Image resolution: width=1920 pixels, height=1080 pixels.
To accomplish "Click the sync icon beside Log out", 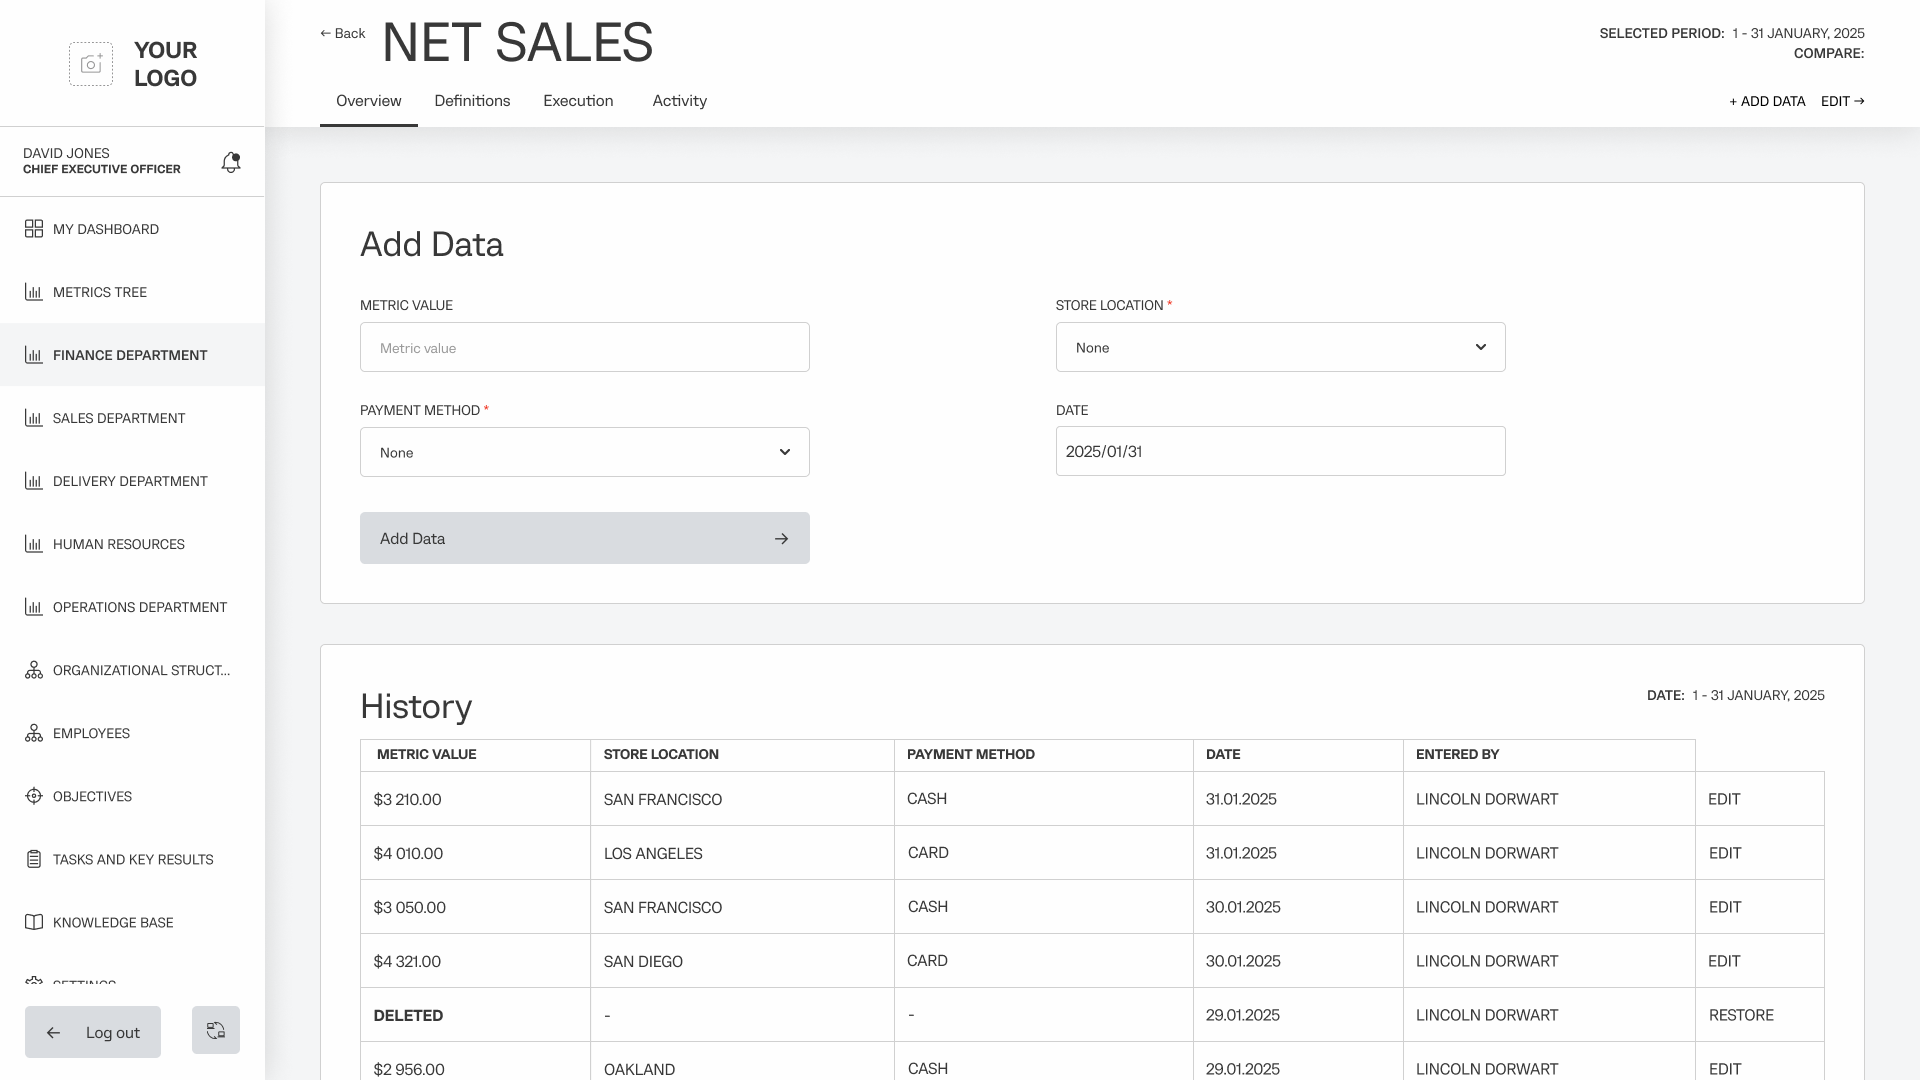I will (x=216, y=1030).
